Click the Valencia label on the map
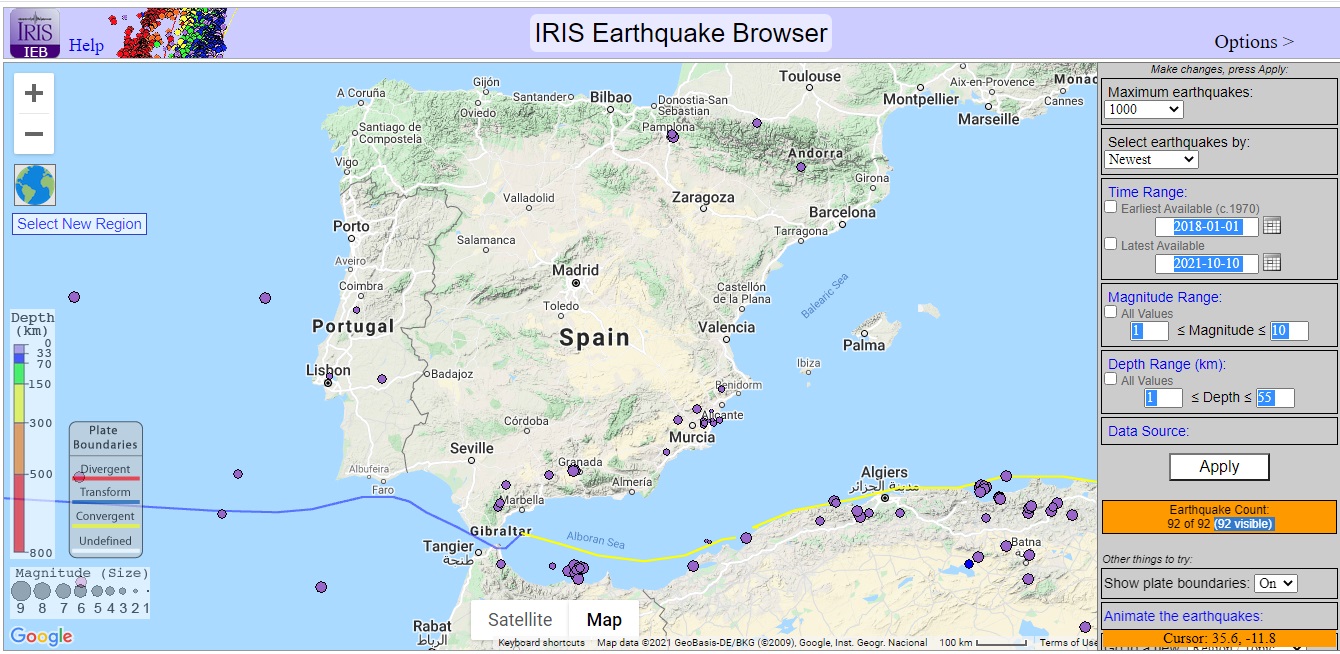This screenshot has width=1340, height=654. click(727, 327)
